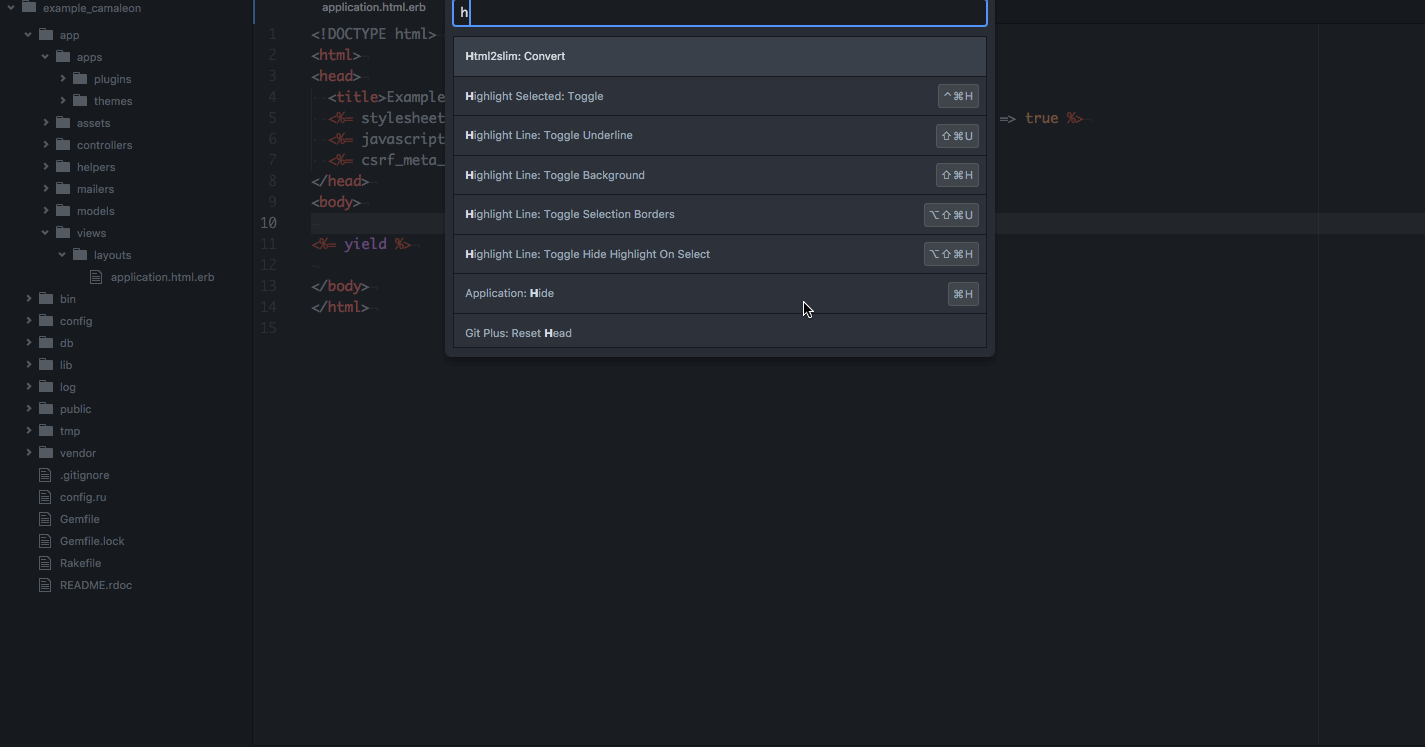Click the helpers folder icon
This screenshot has height=747, width=1425.
pos(63,167)
